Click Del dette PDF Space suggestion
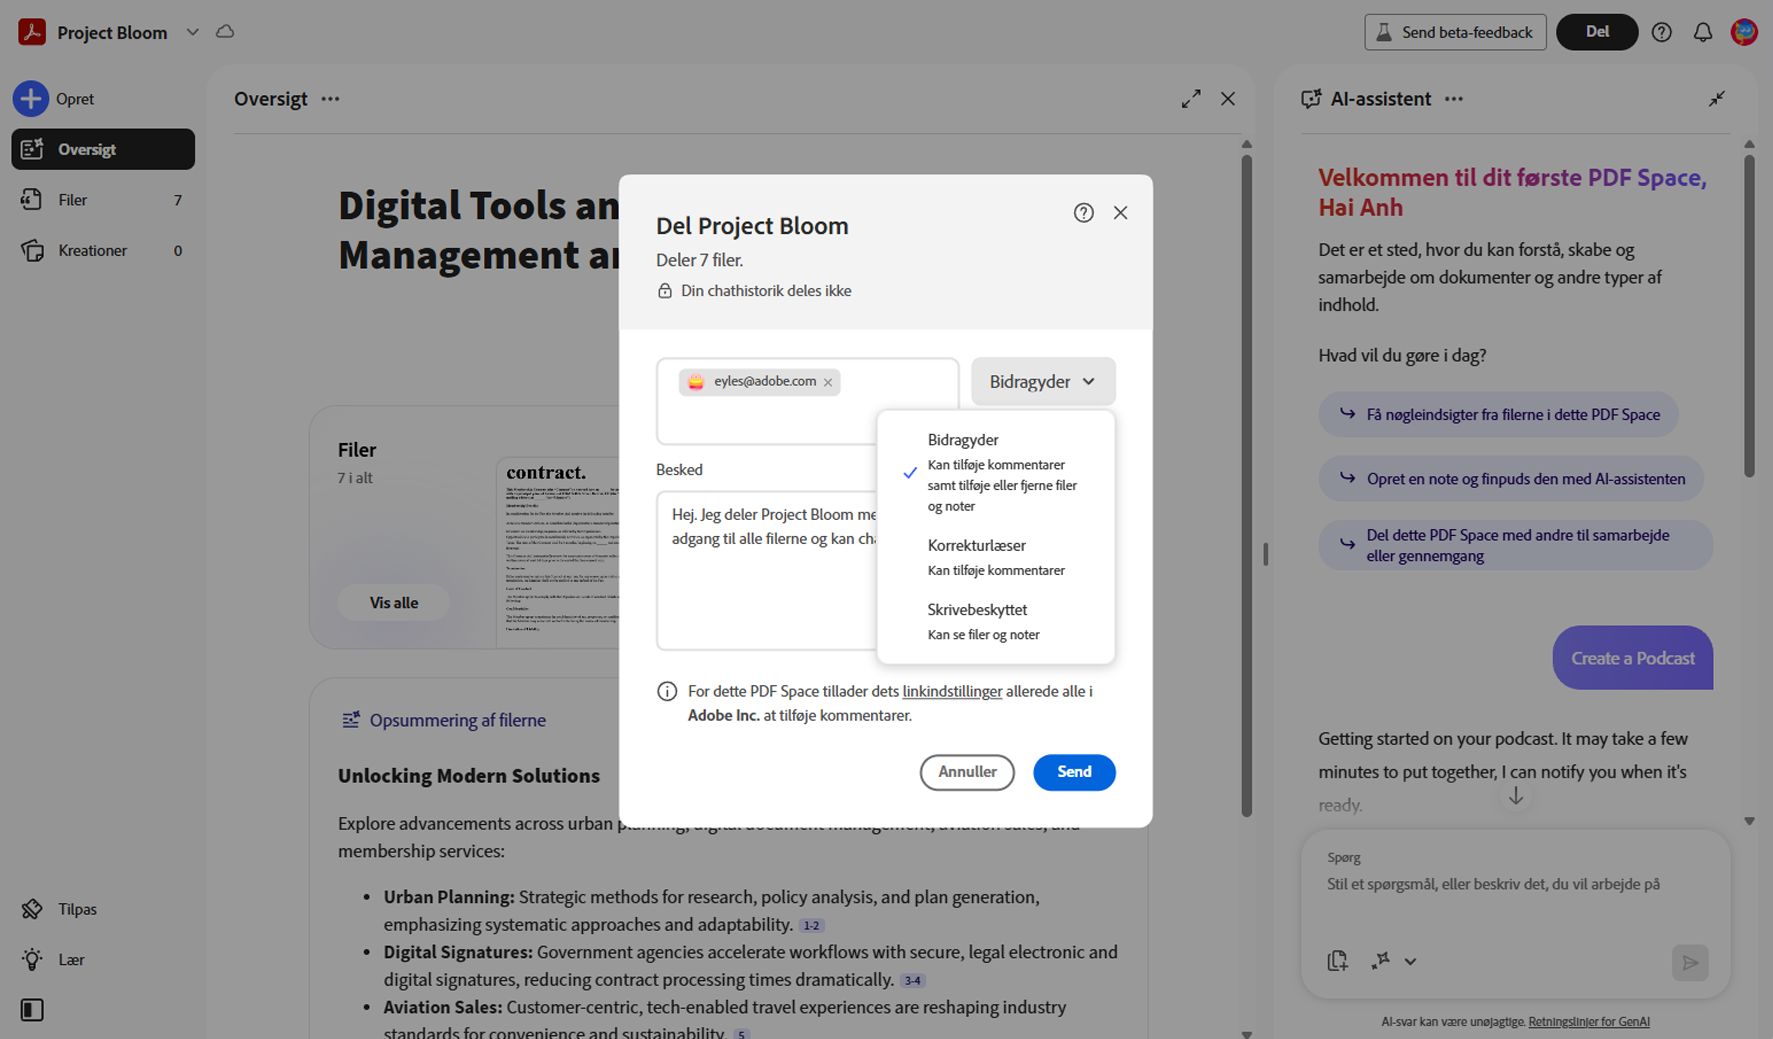 pyautogui.click(x=1515, y=545)
